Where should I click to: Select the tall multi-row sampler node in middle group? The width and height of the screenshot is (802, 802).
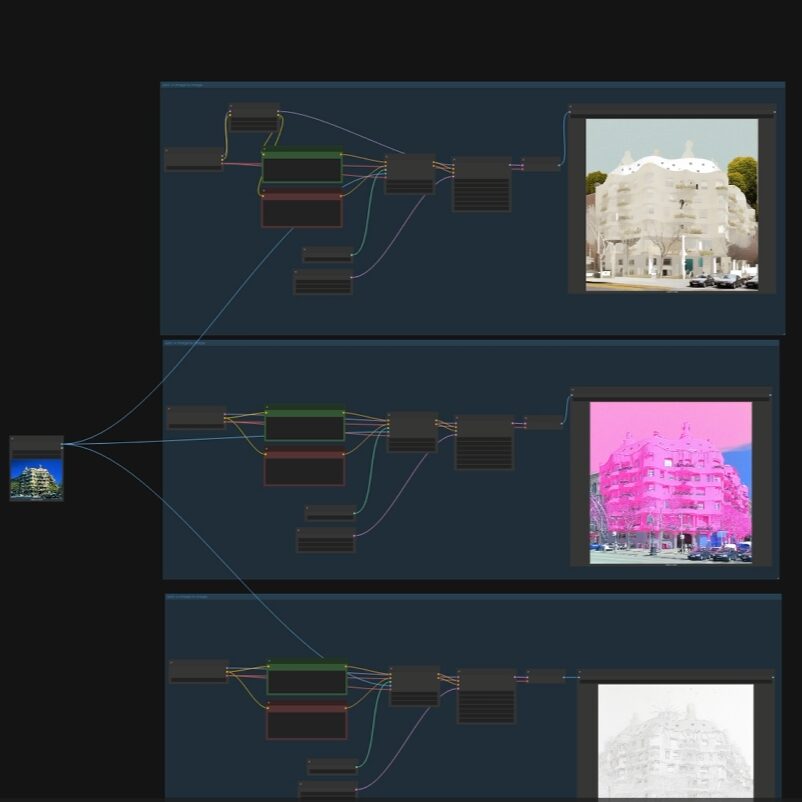click(x=484, y=442)
